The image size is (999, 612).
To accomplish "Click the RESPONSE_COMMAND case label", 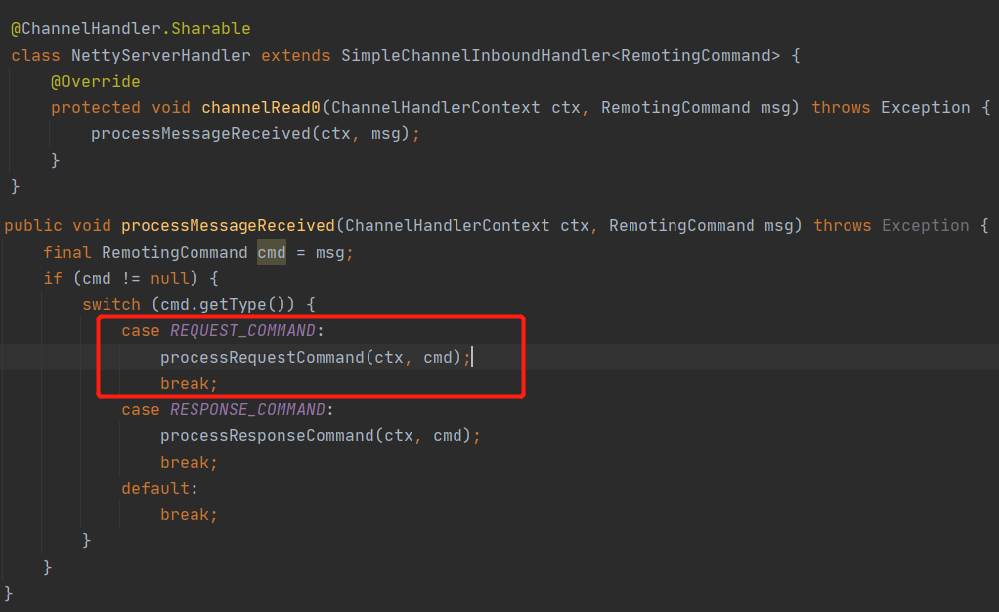I will [247, 409].
